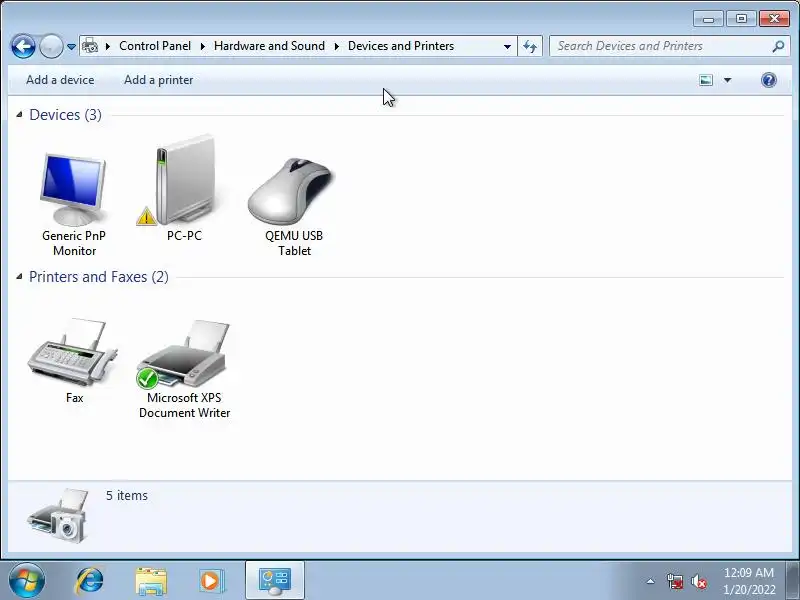Screen dimensions: 800x600
Task: Launch Internet Explorer from taskbar
Action: 90,581
